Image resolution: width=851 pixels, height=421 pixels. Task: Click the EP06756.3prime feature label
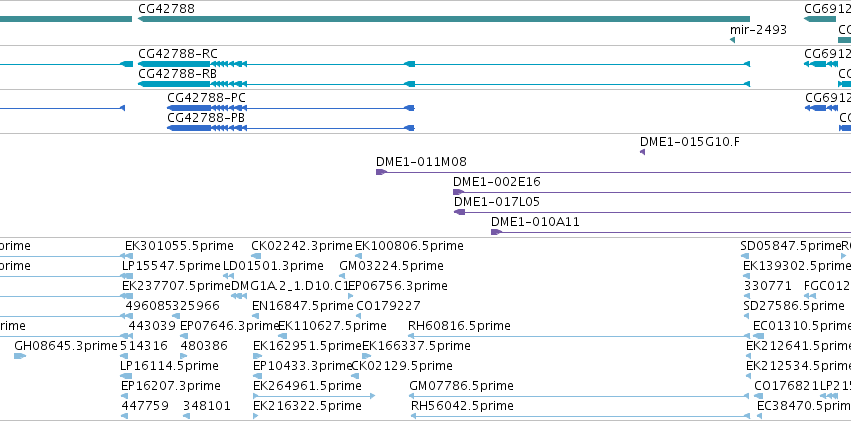click(398, 286)
